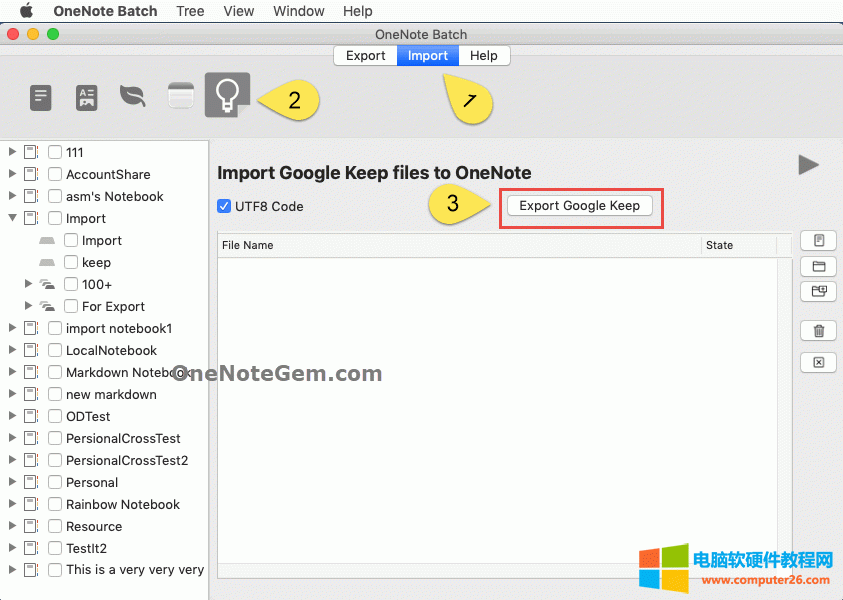Open the add folder icon

click(x=818, y=265)
